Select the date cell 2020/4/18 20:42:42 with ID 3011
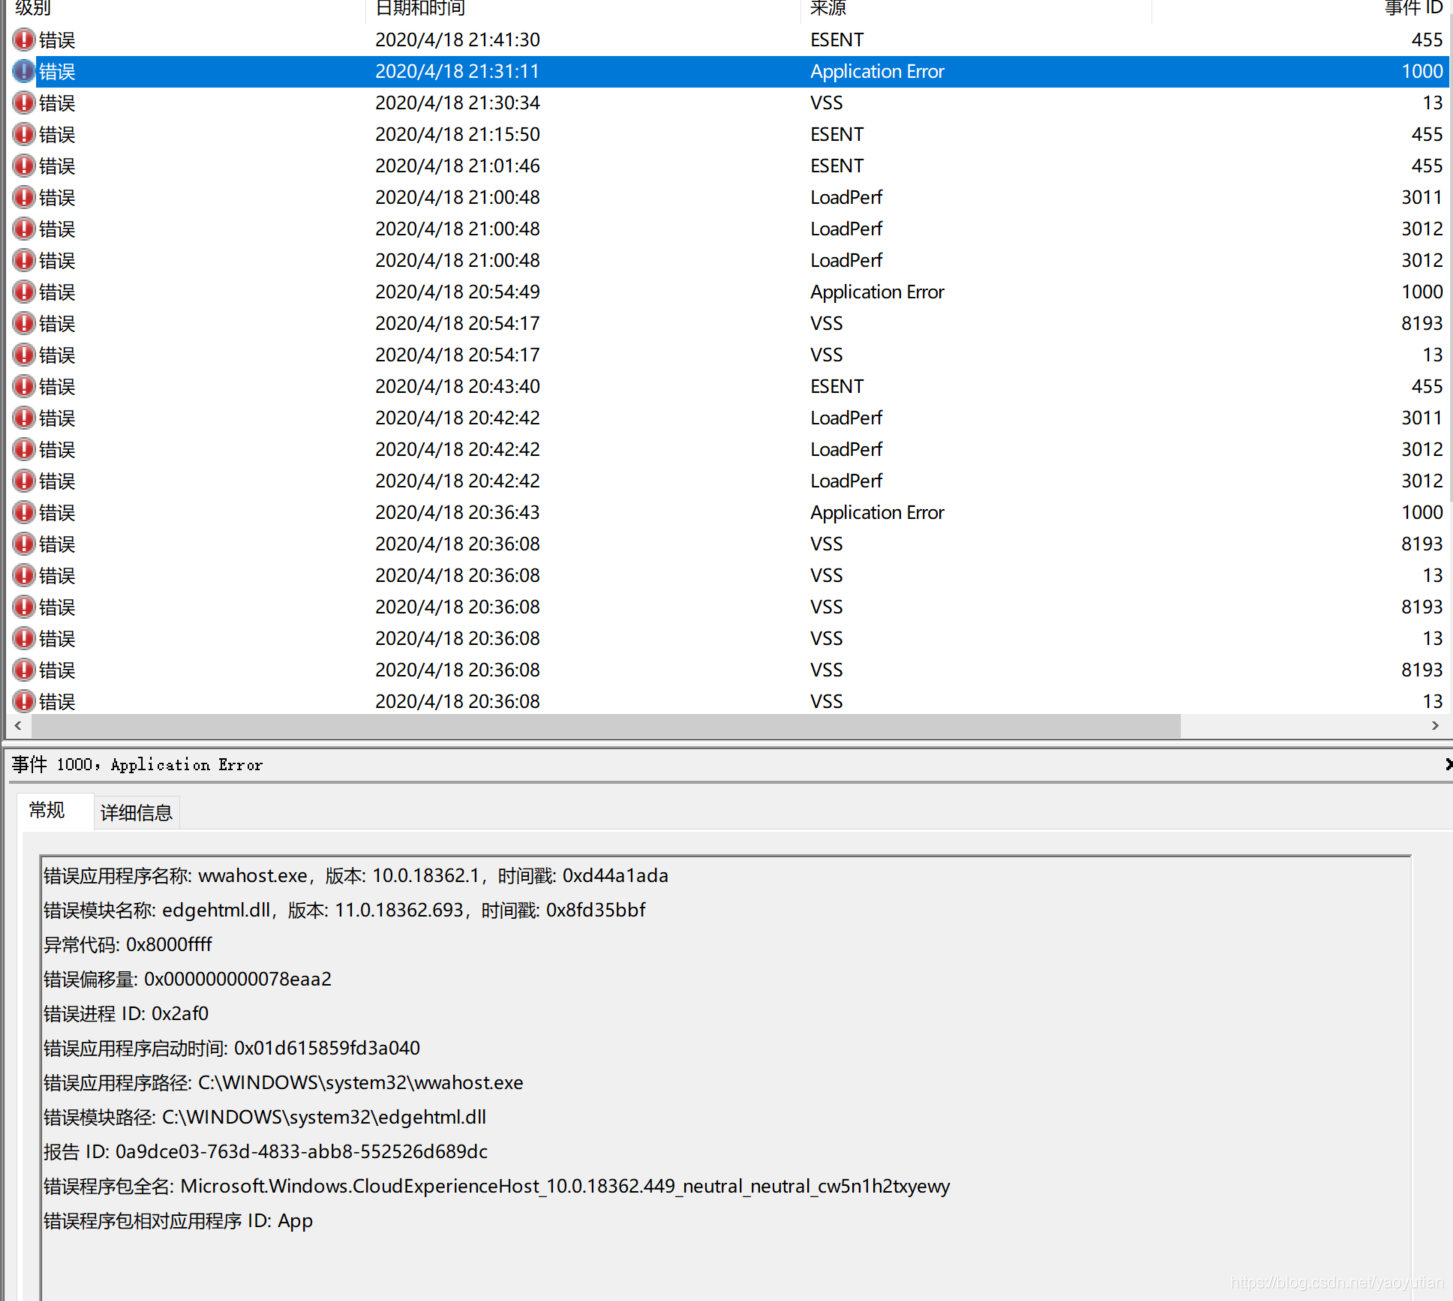 click(x=458, y=418)
